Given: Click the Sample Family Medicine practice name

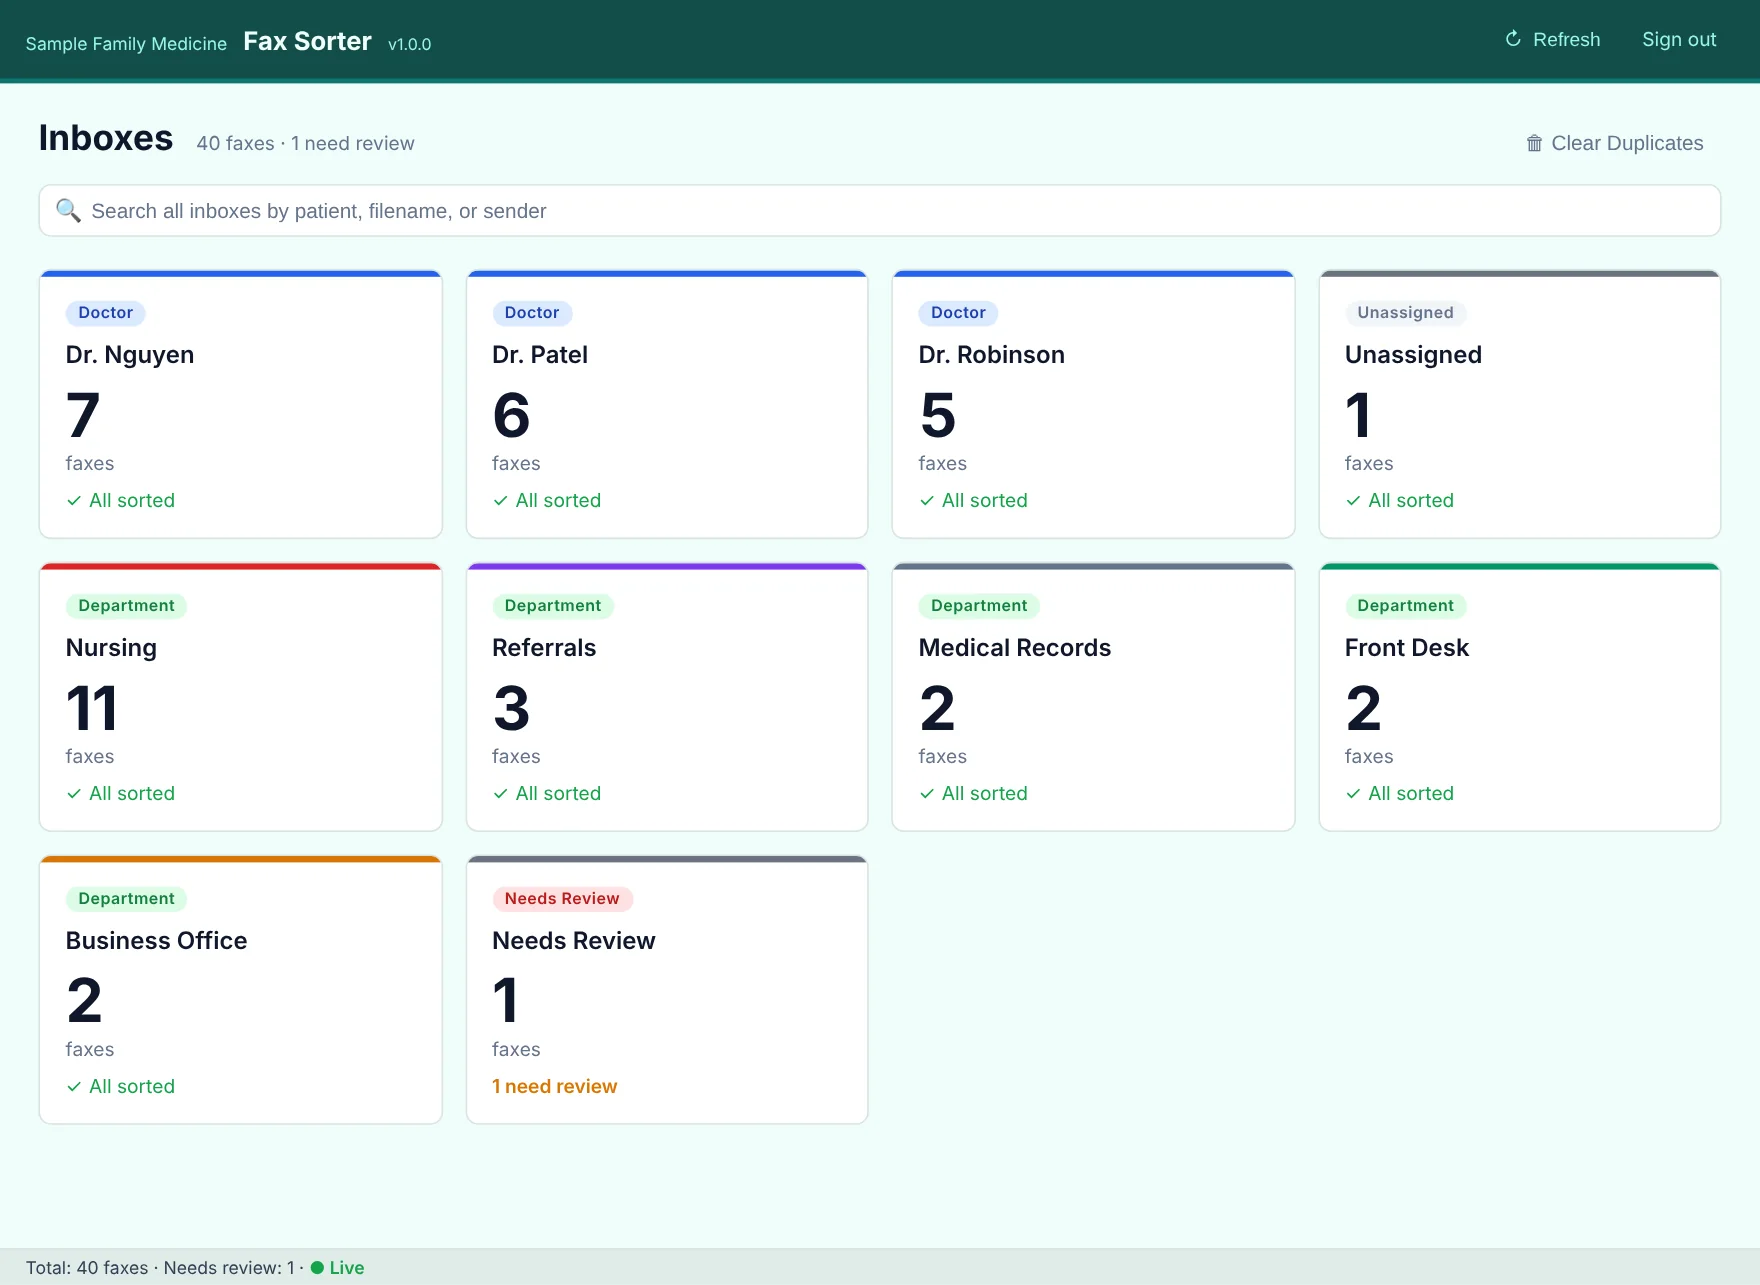Looking at the screenshot, I should (x=126, y=44).
